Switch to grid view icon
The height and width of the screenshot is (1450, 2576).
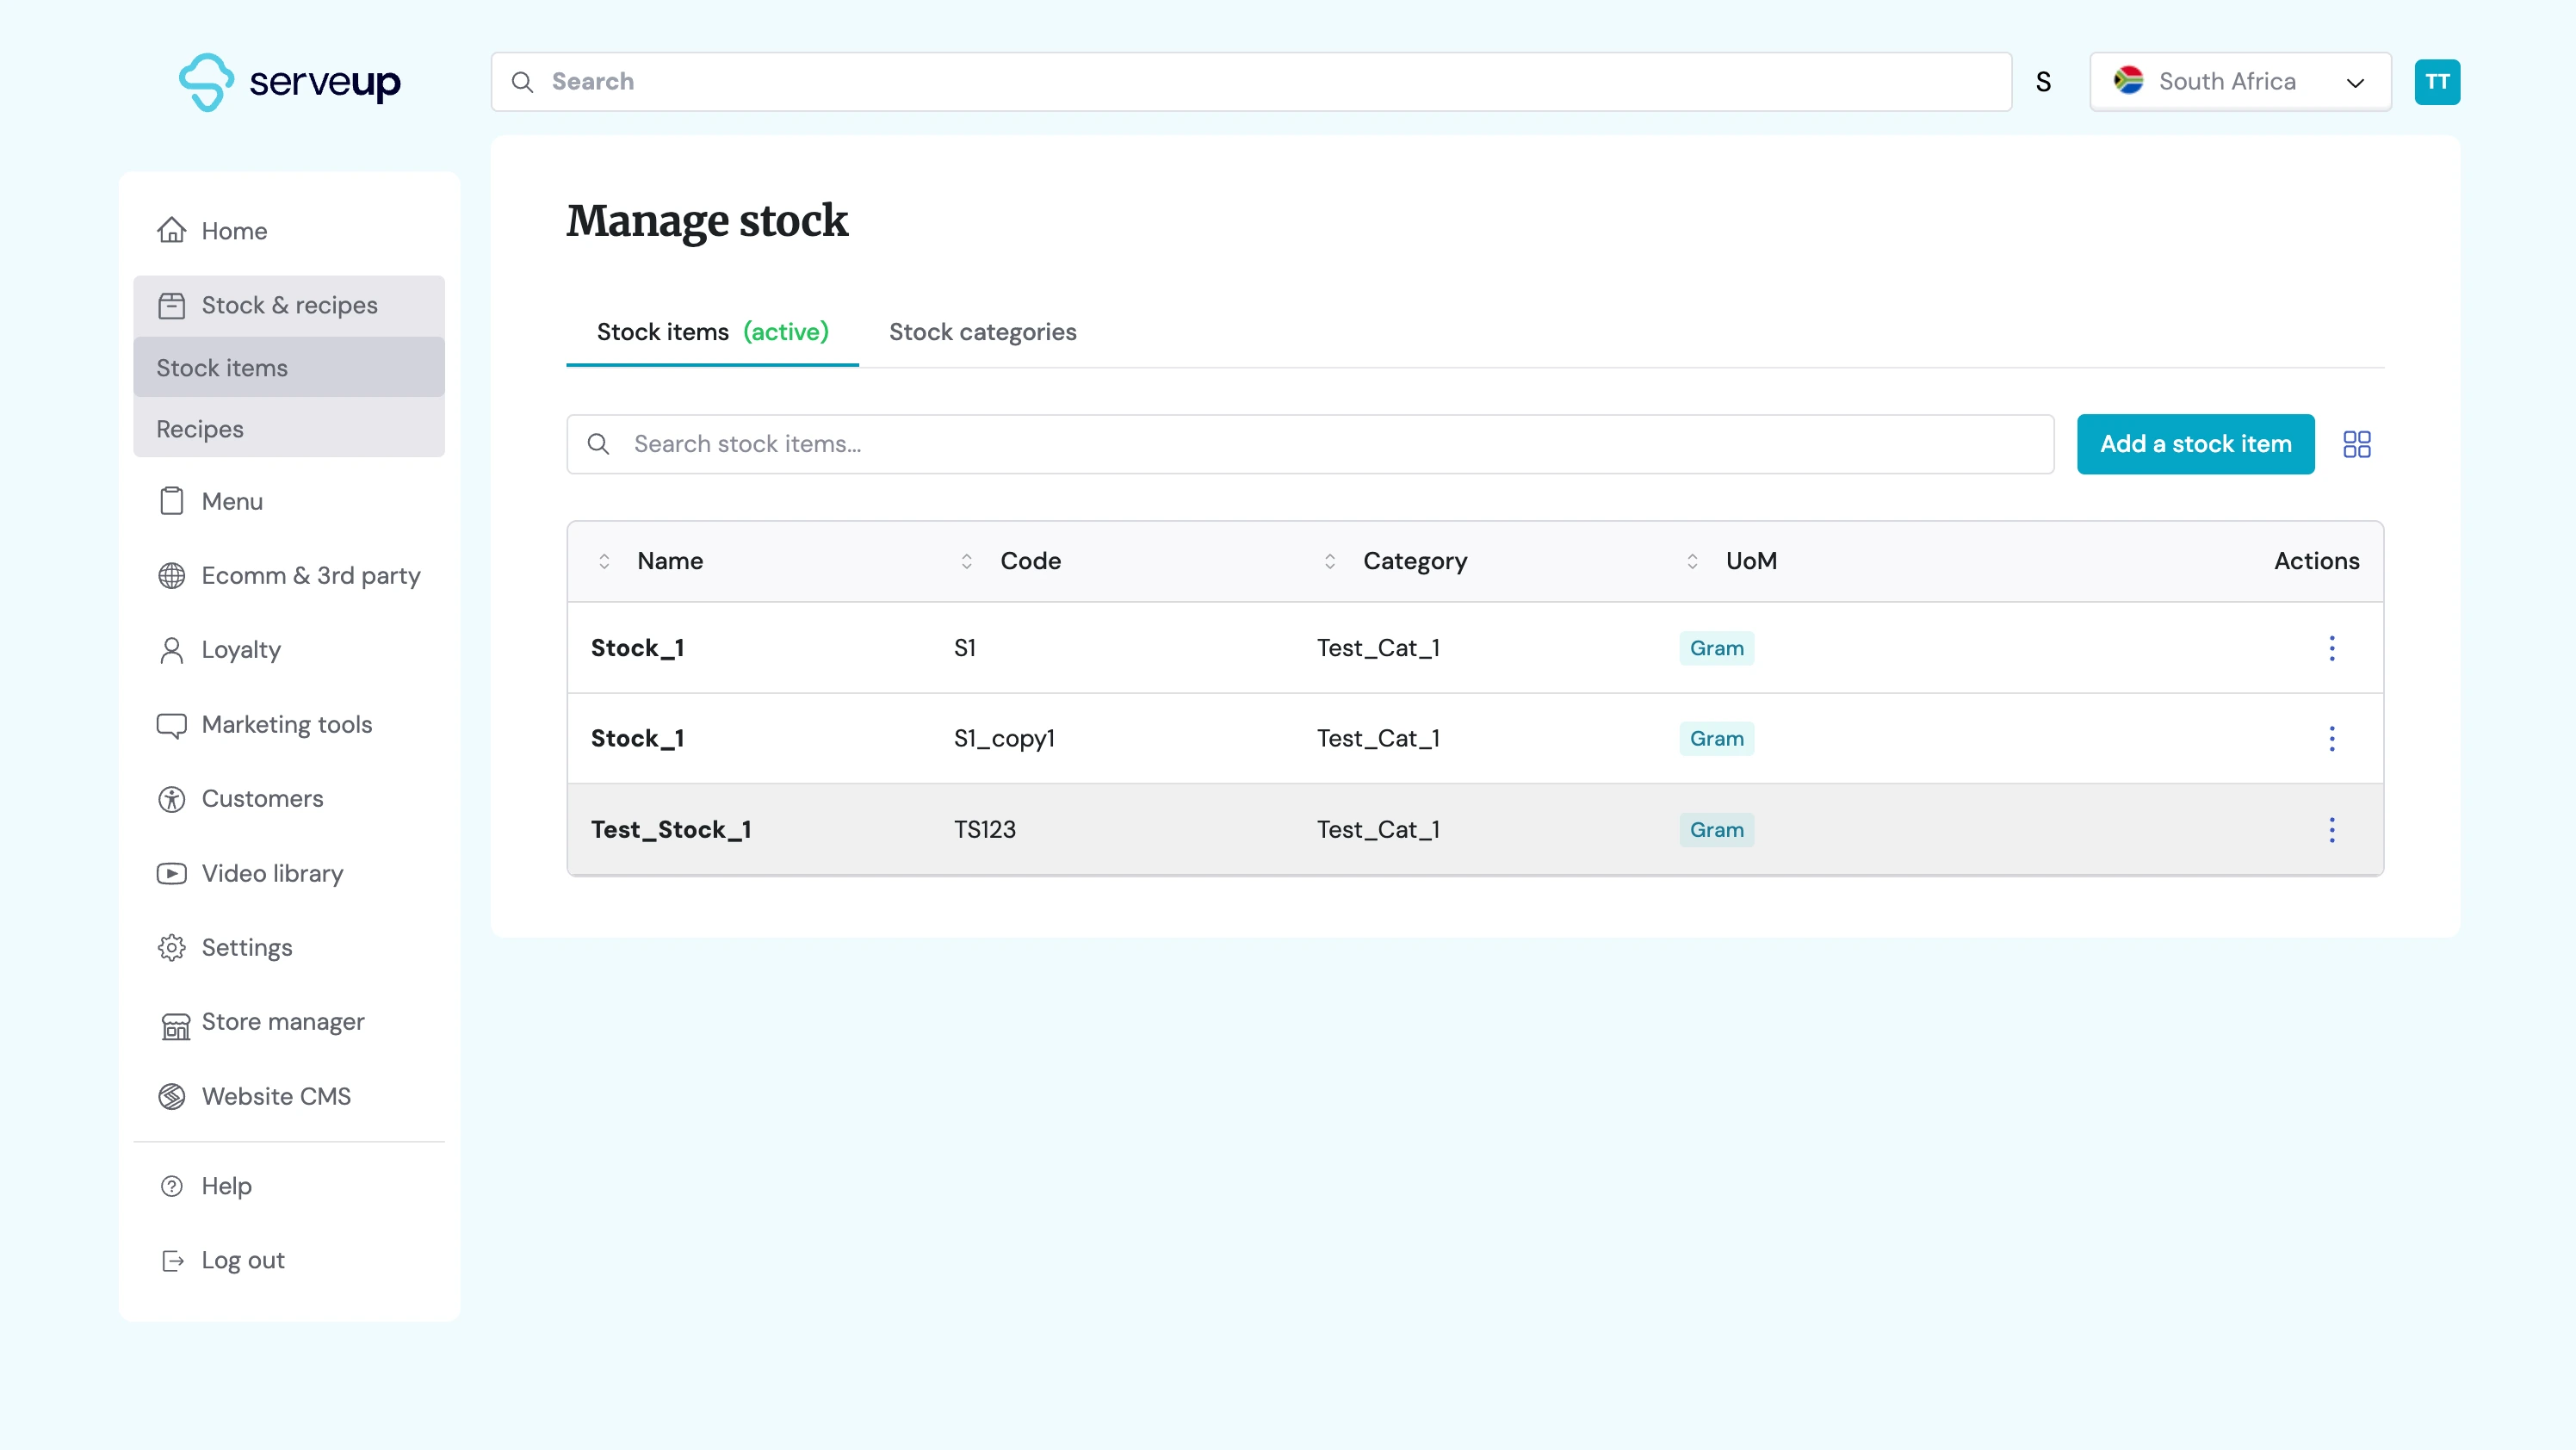[x=2356, y=444]
